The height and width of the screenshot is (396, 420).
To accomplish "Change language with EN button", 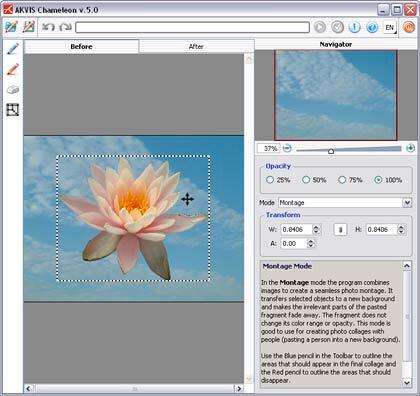I will coord(390,27).
